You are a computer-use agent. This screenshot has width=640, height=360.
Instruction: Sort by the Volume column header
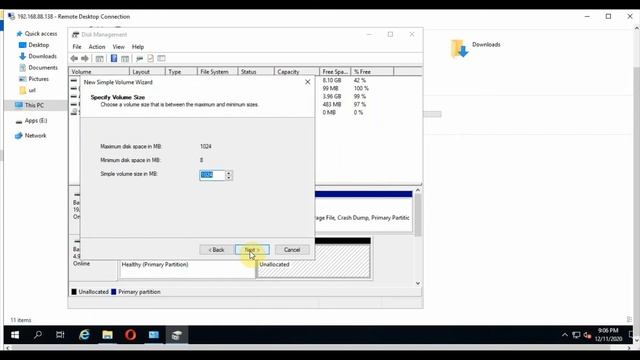tap(99, 71)
